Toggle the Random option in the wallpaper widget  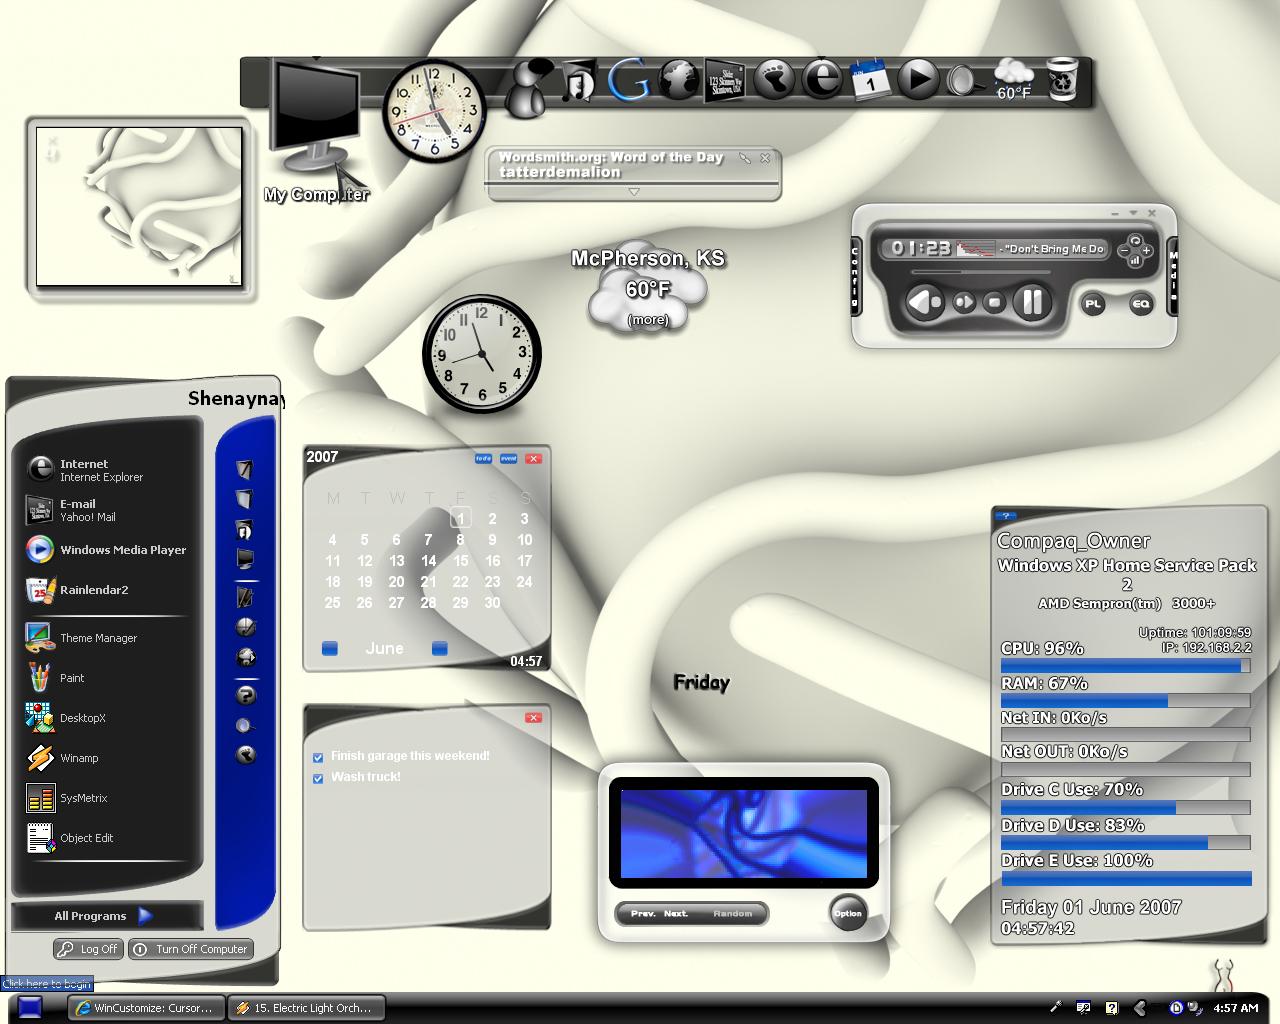click(x=732, y=913)
